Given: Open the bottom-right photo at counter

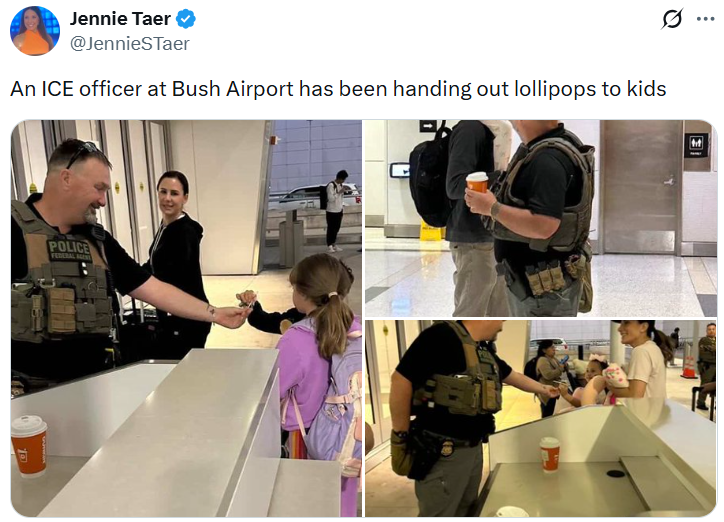Looking at the screenshot, I should [x=541, y=418].
